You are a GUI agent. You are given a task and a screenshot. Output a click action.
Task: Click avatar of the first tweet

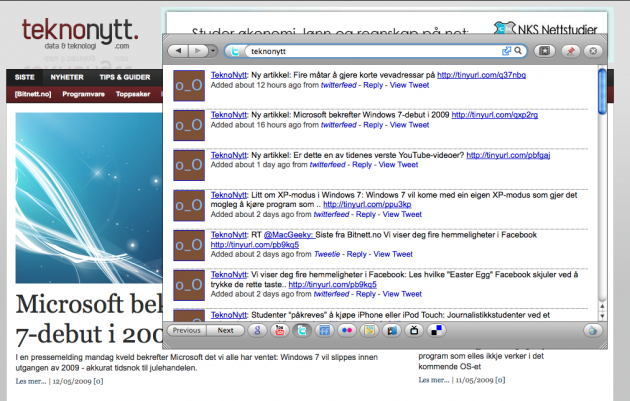pos(189,86)
